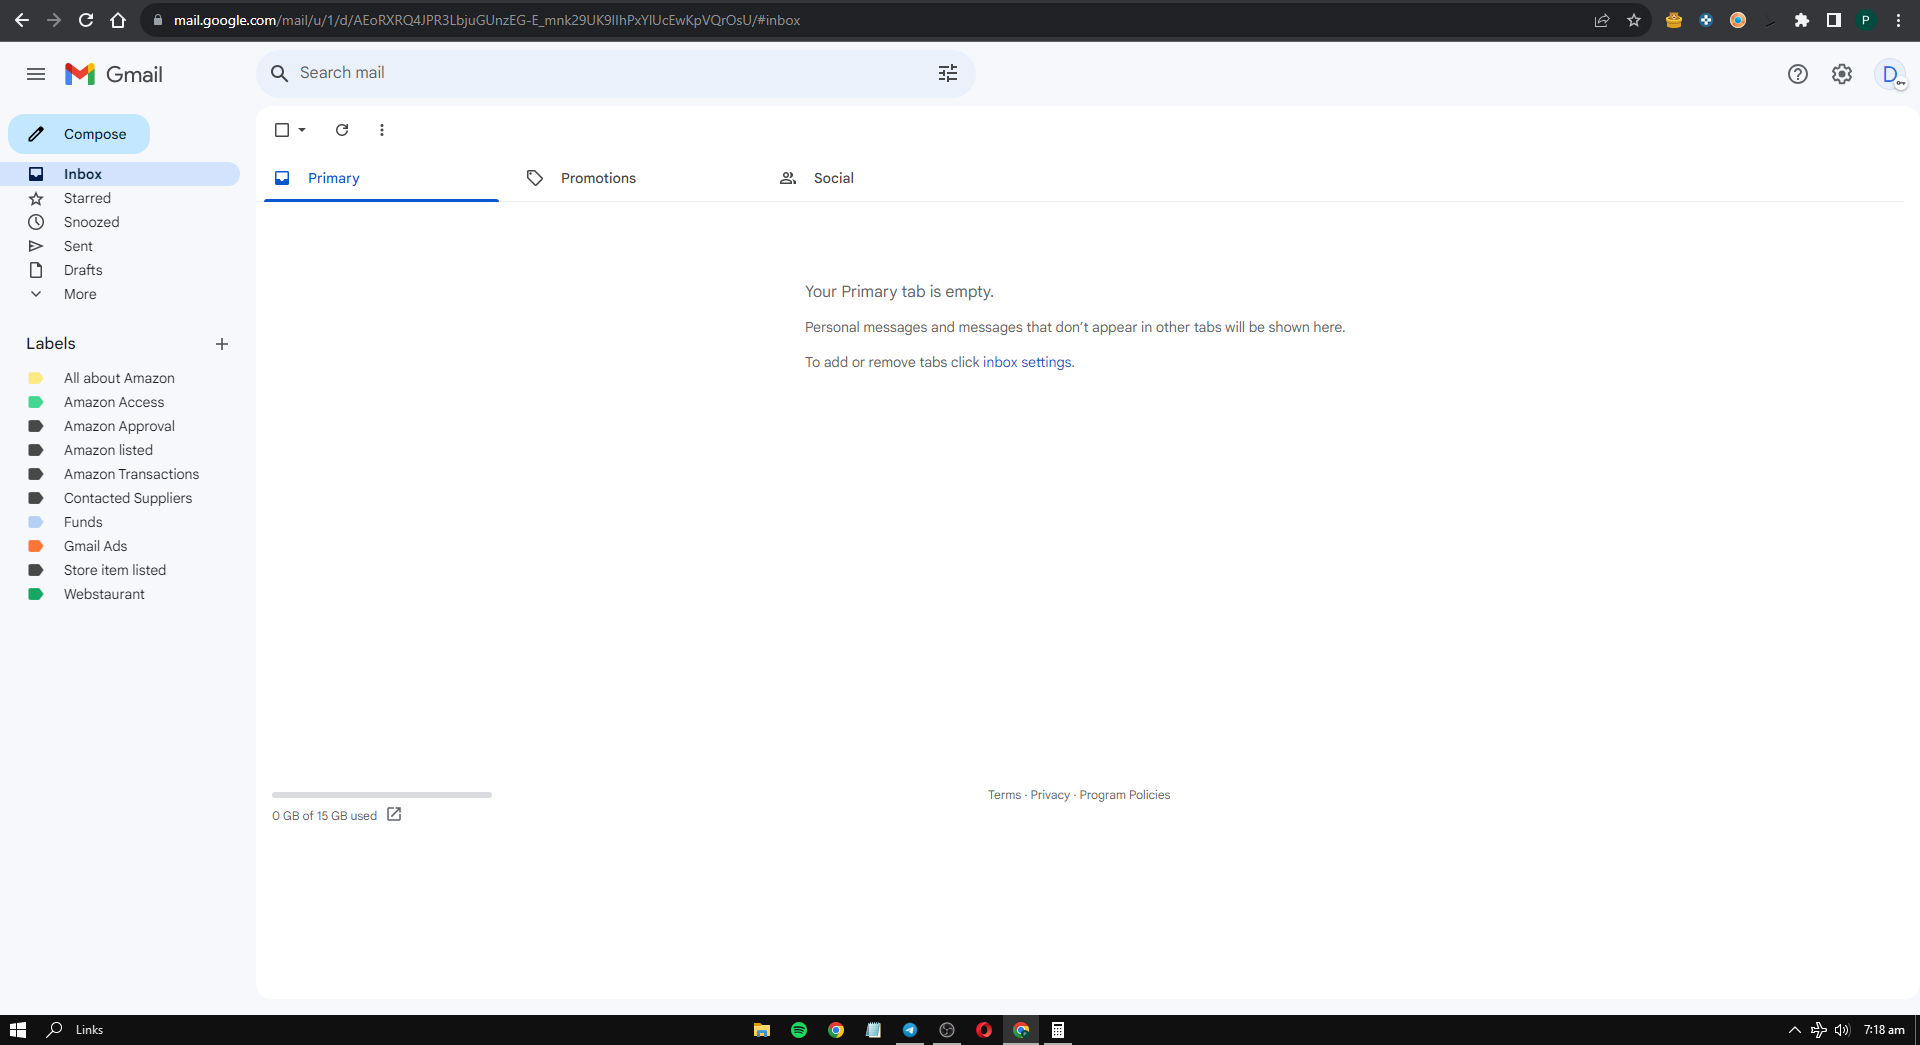
Task: Click the storage usage progress bar
Action: point(382,795)
